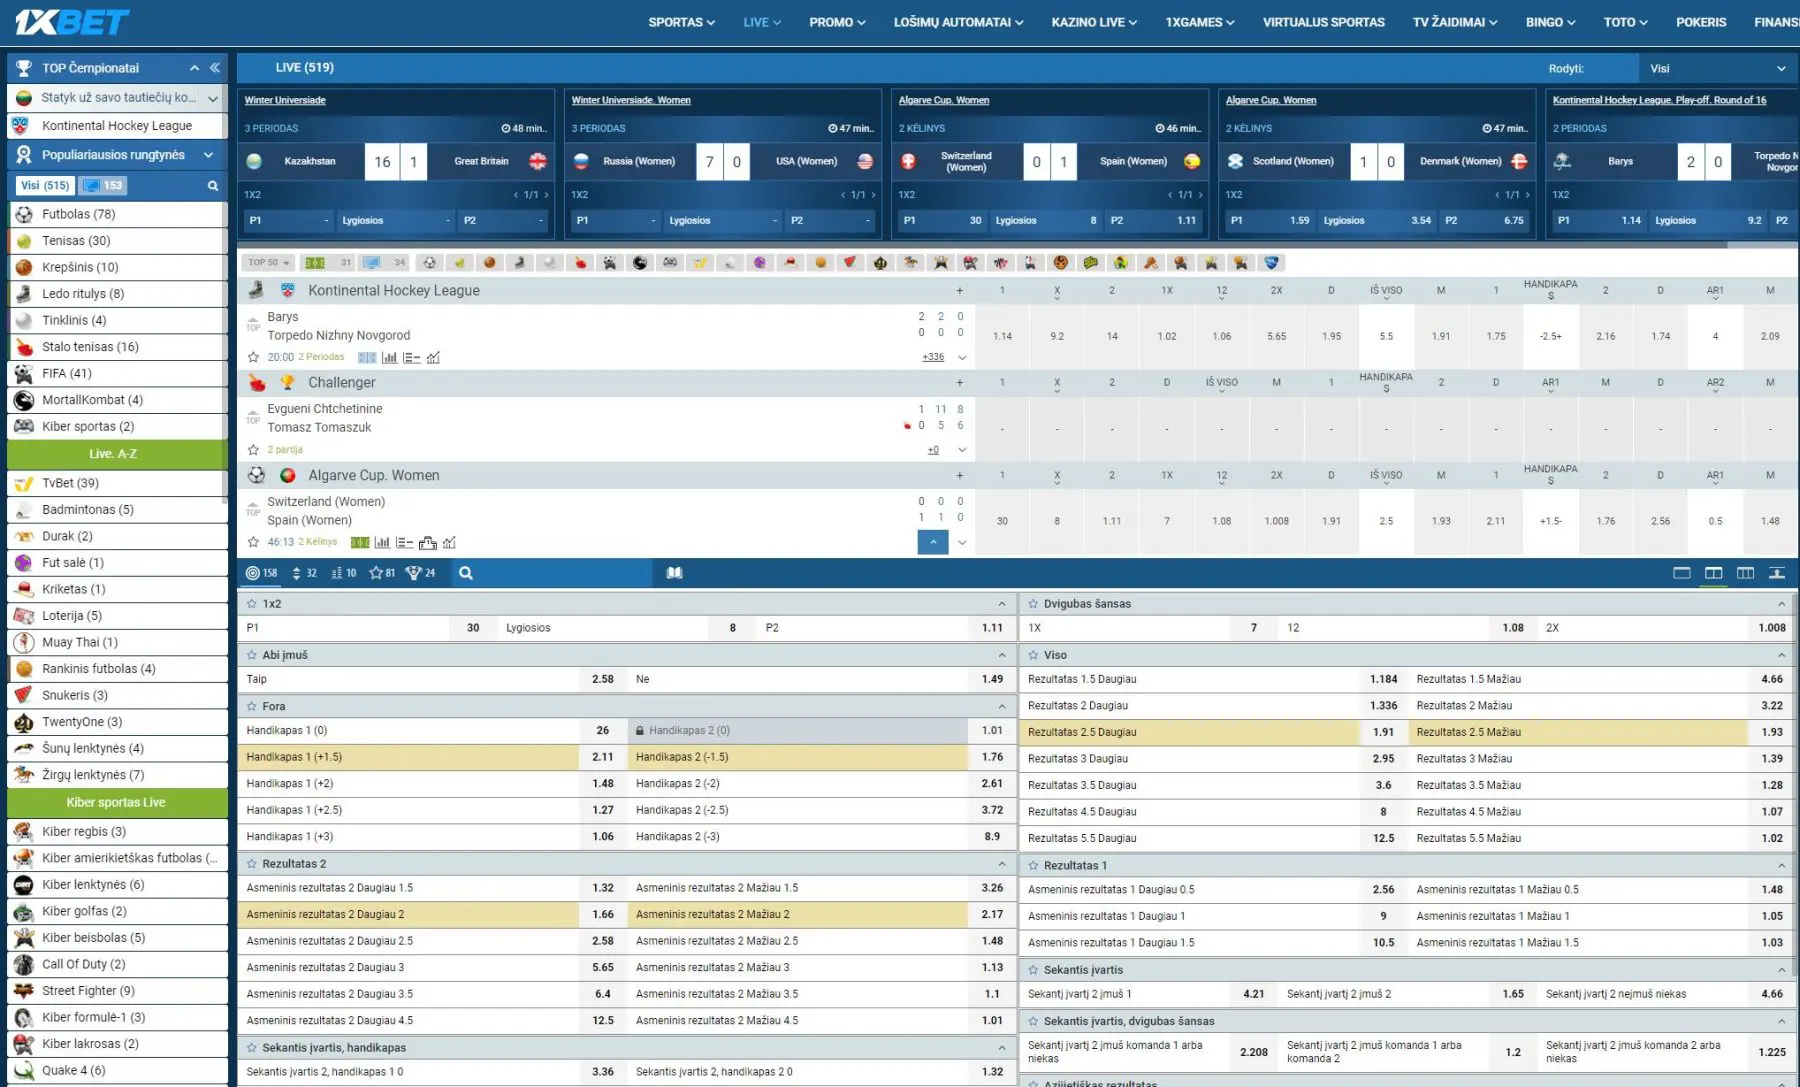Favorite the Switzerland vs Spain match
Image resolution: width=1800 pixels, height=1087 pixels.
pyautogui.click(x=253, y=543)
